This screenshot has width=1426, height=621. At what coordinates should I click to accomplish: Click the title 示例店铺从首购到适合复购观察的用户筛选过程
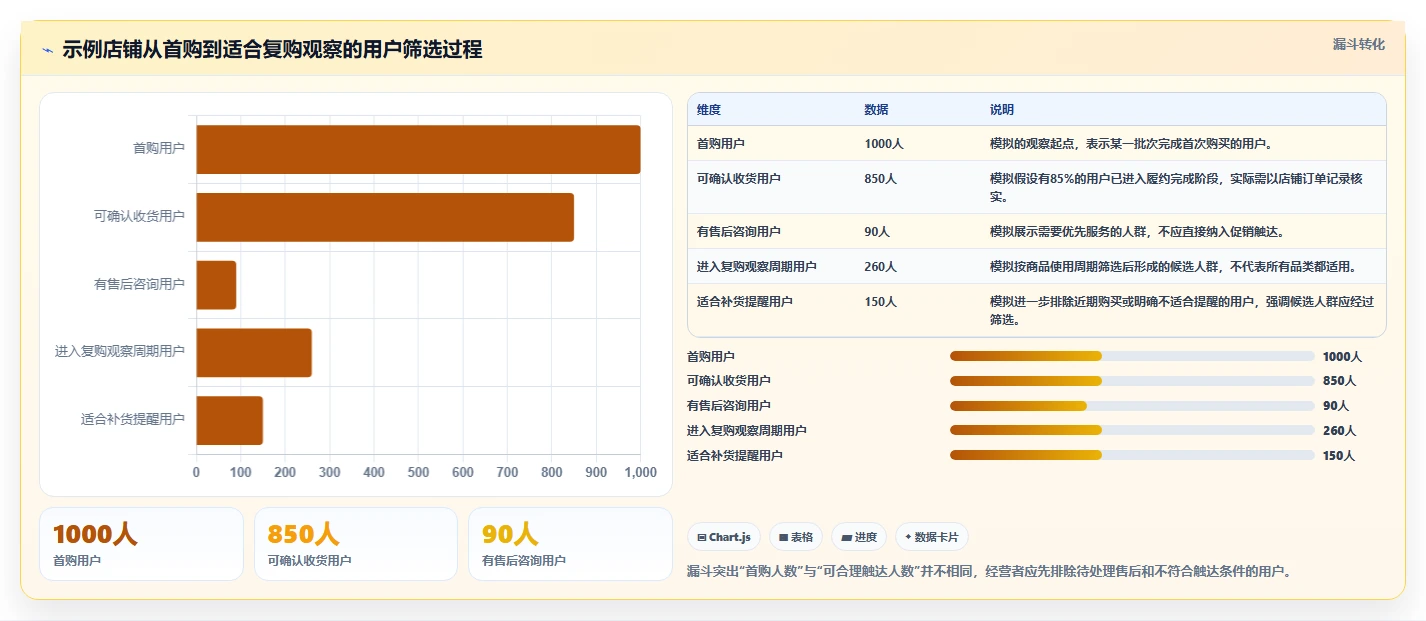(x=272, y=50)
